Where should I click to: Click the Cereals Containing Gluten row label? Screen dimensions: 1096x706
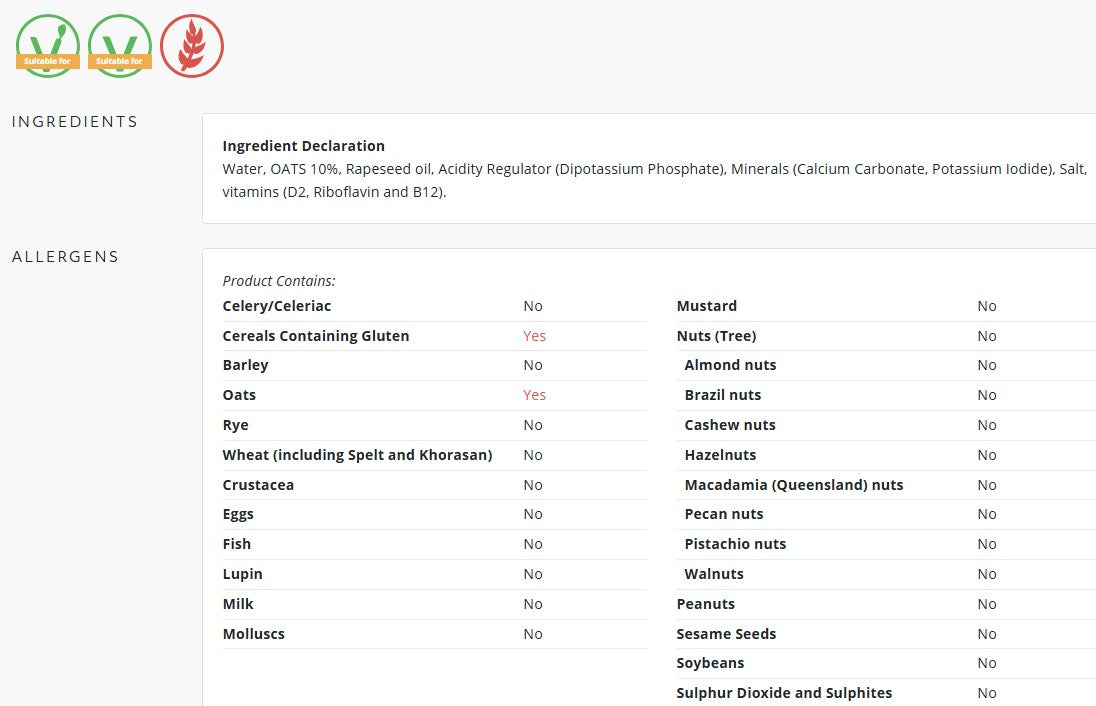[x=316, y=336]
